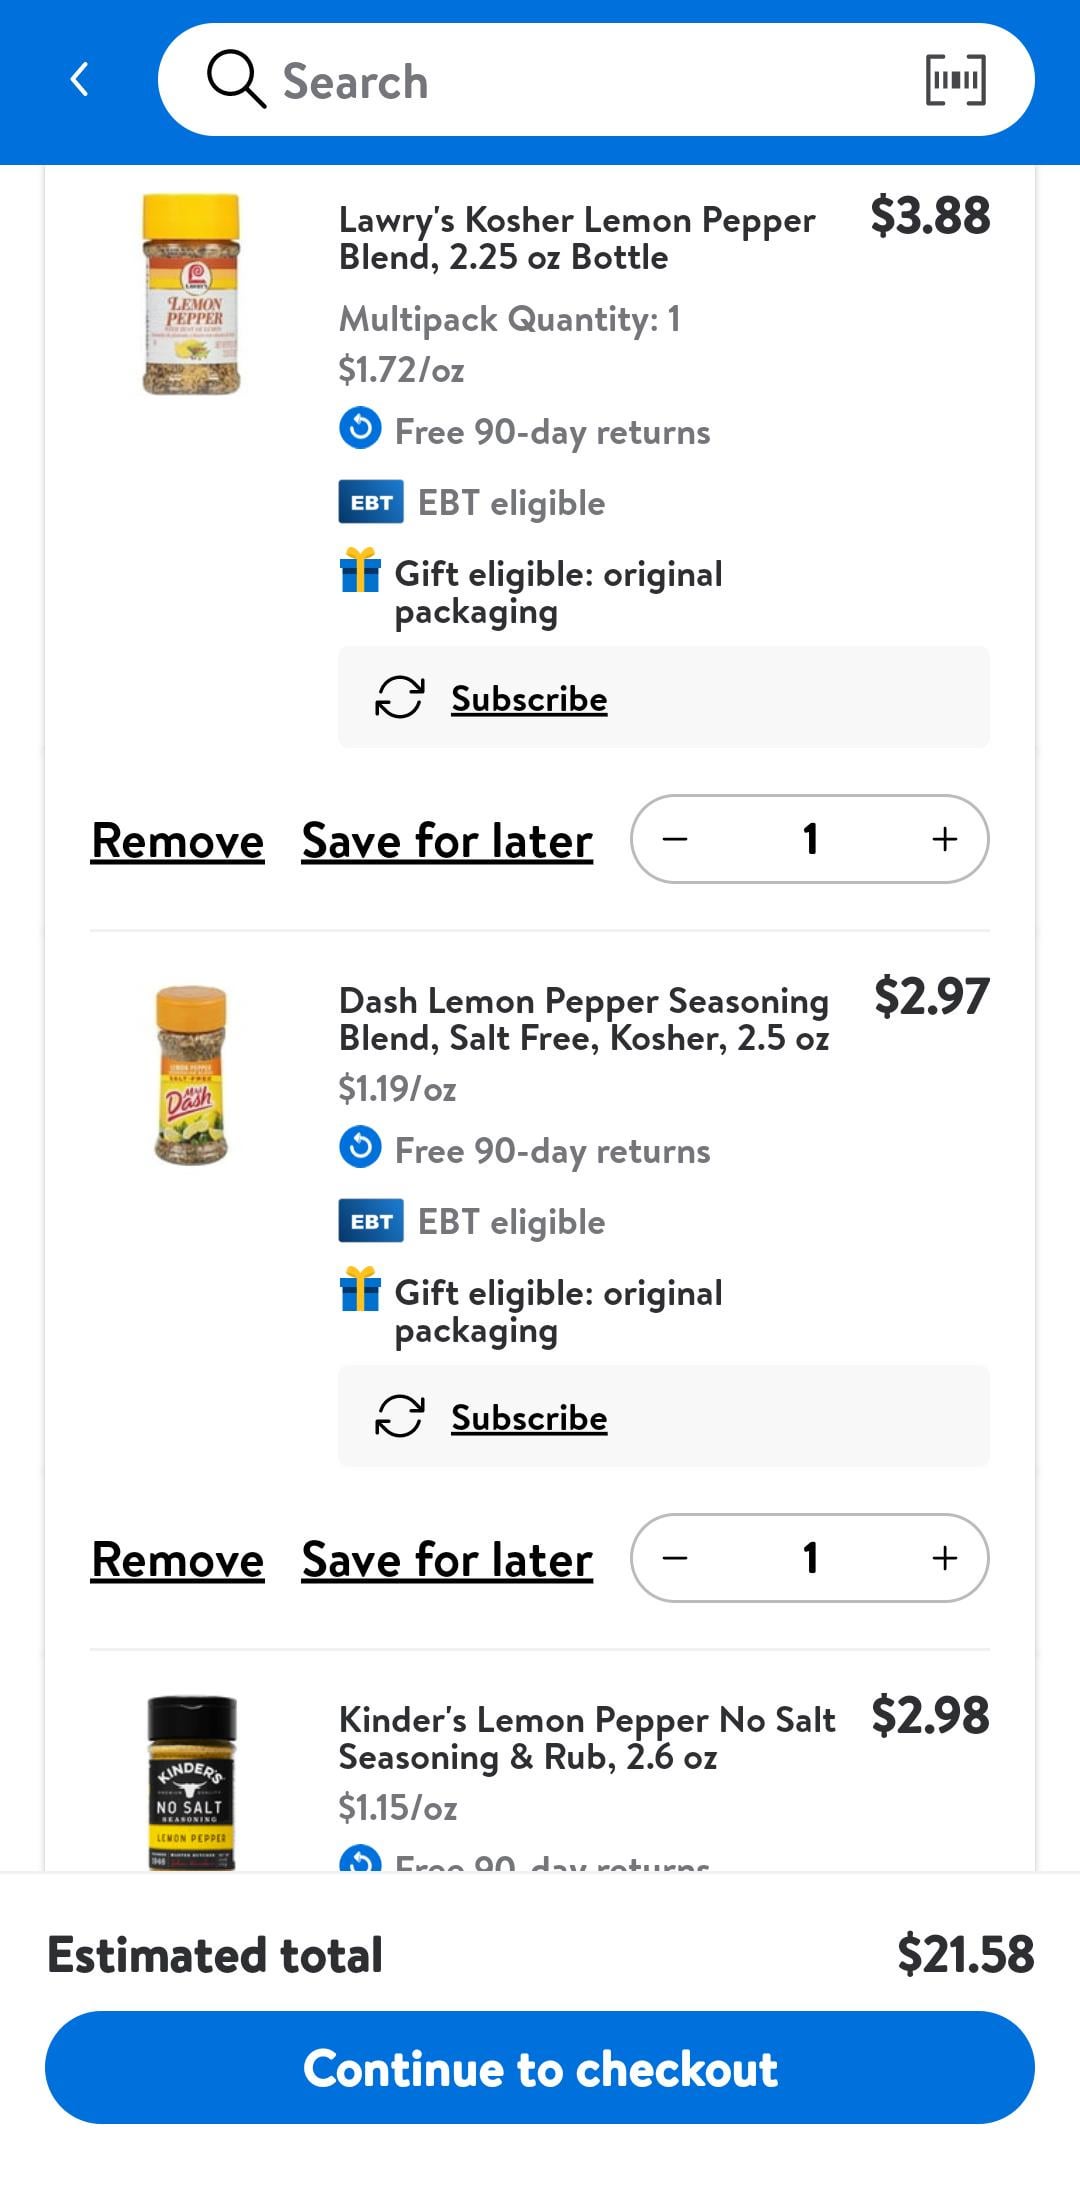Save Dash Lemon Pepper Seasoning for later
The image size is (1080, 2192).
[447, 1560]
